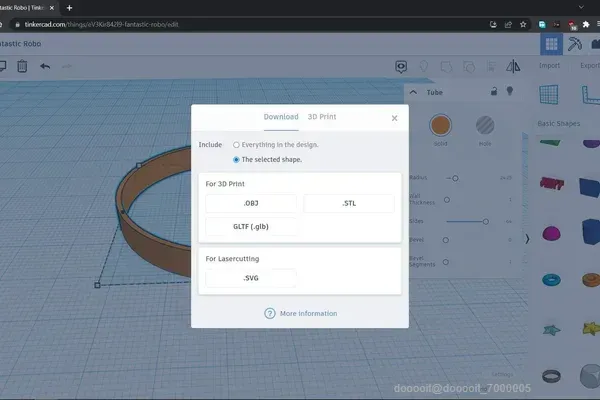Click the mirror flip tool icon
Screen dimensions: 600x400
513,66
